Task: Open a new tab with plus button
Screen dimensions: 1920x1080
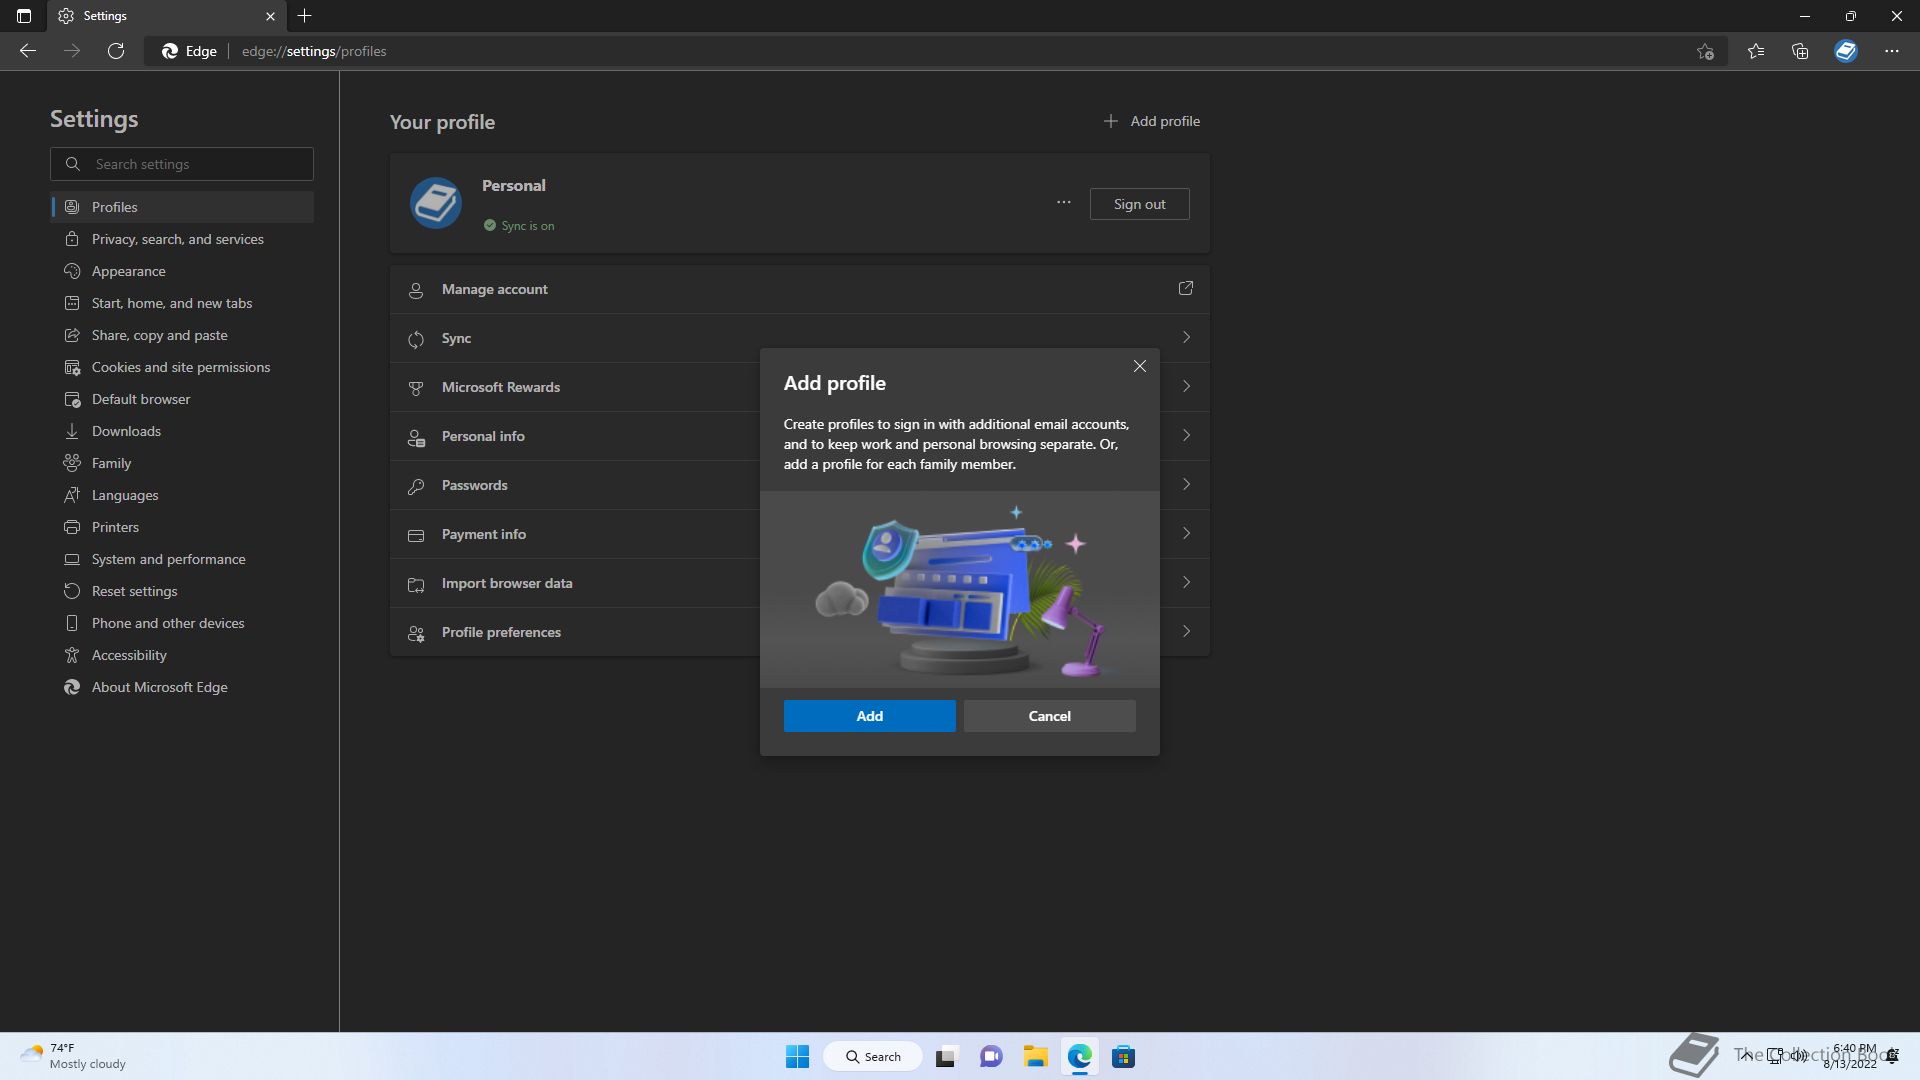Action: pos(305,16)
